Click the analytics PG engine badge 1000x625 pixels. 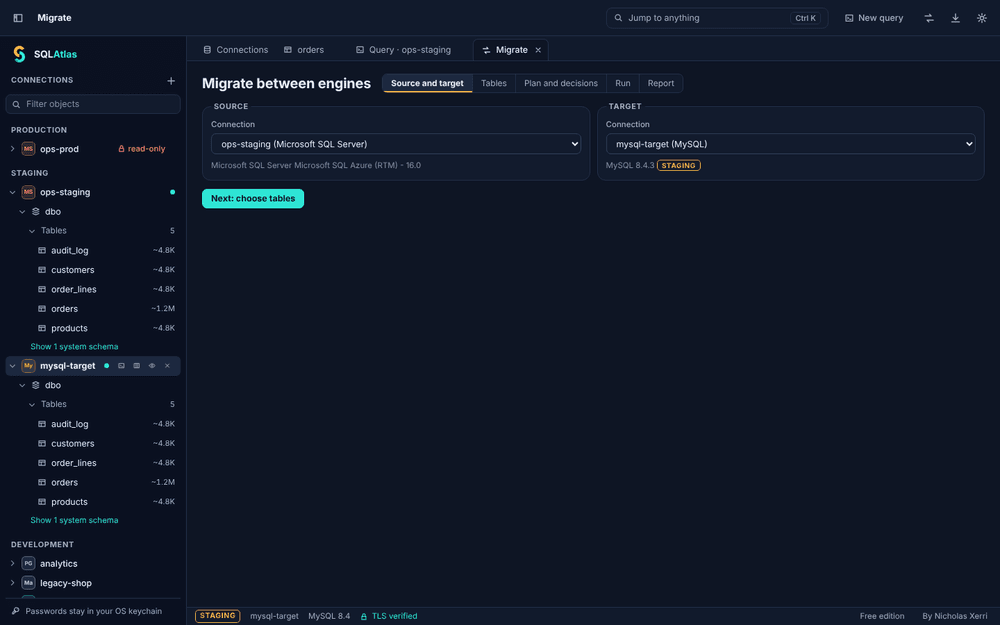click(x=28, y=564)
